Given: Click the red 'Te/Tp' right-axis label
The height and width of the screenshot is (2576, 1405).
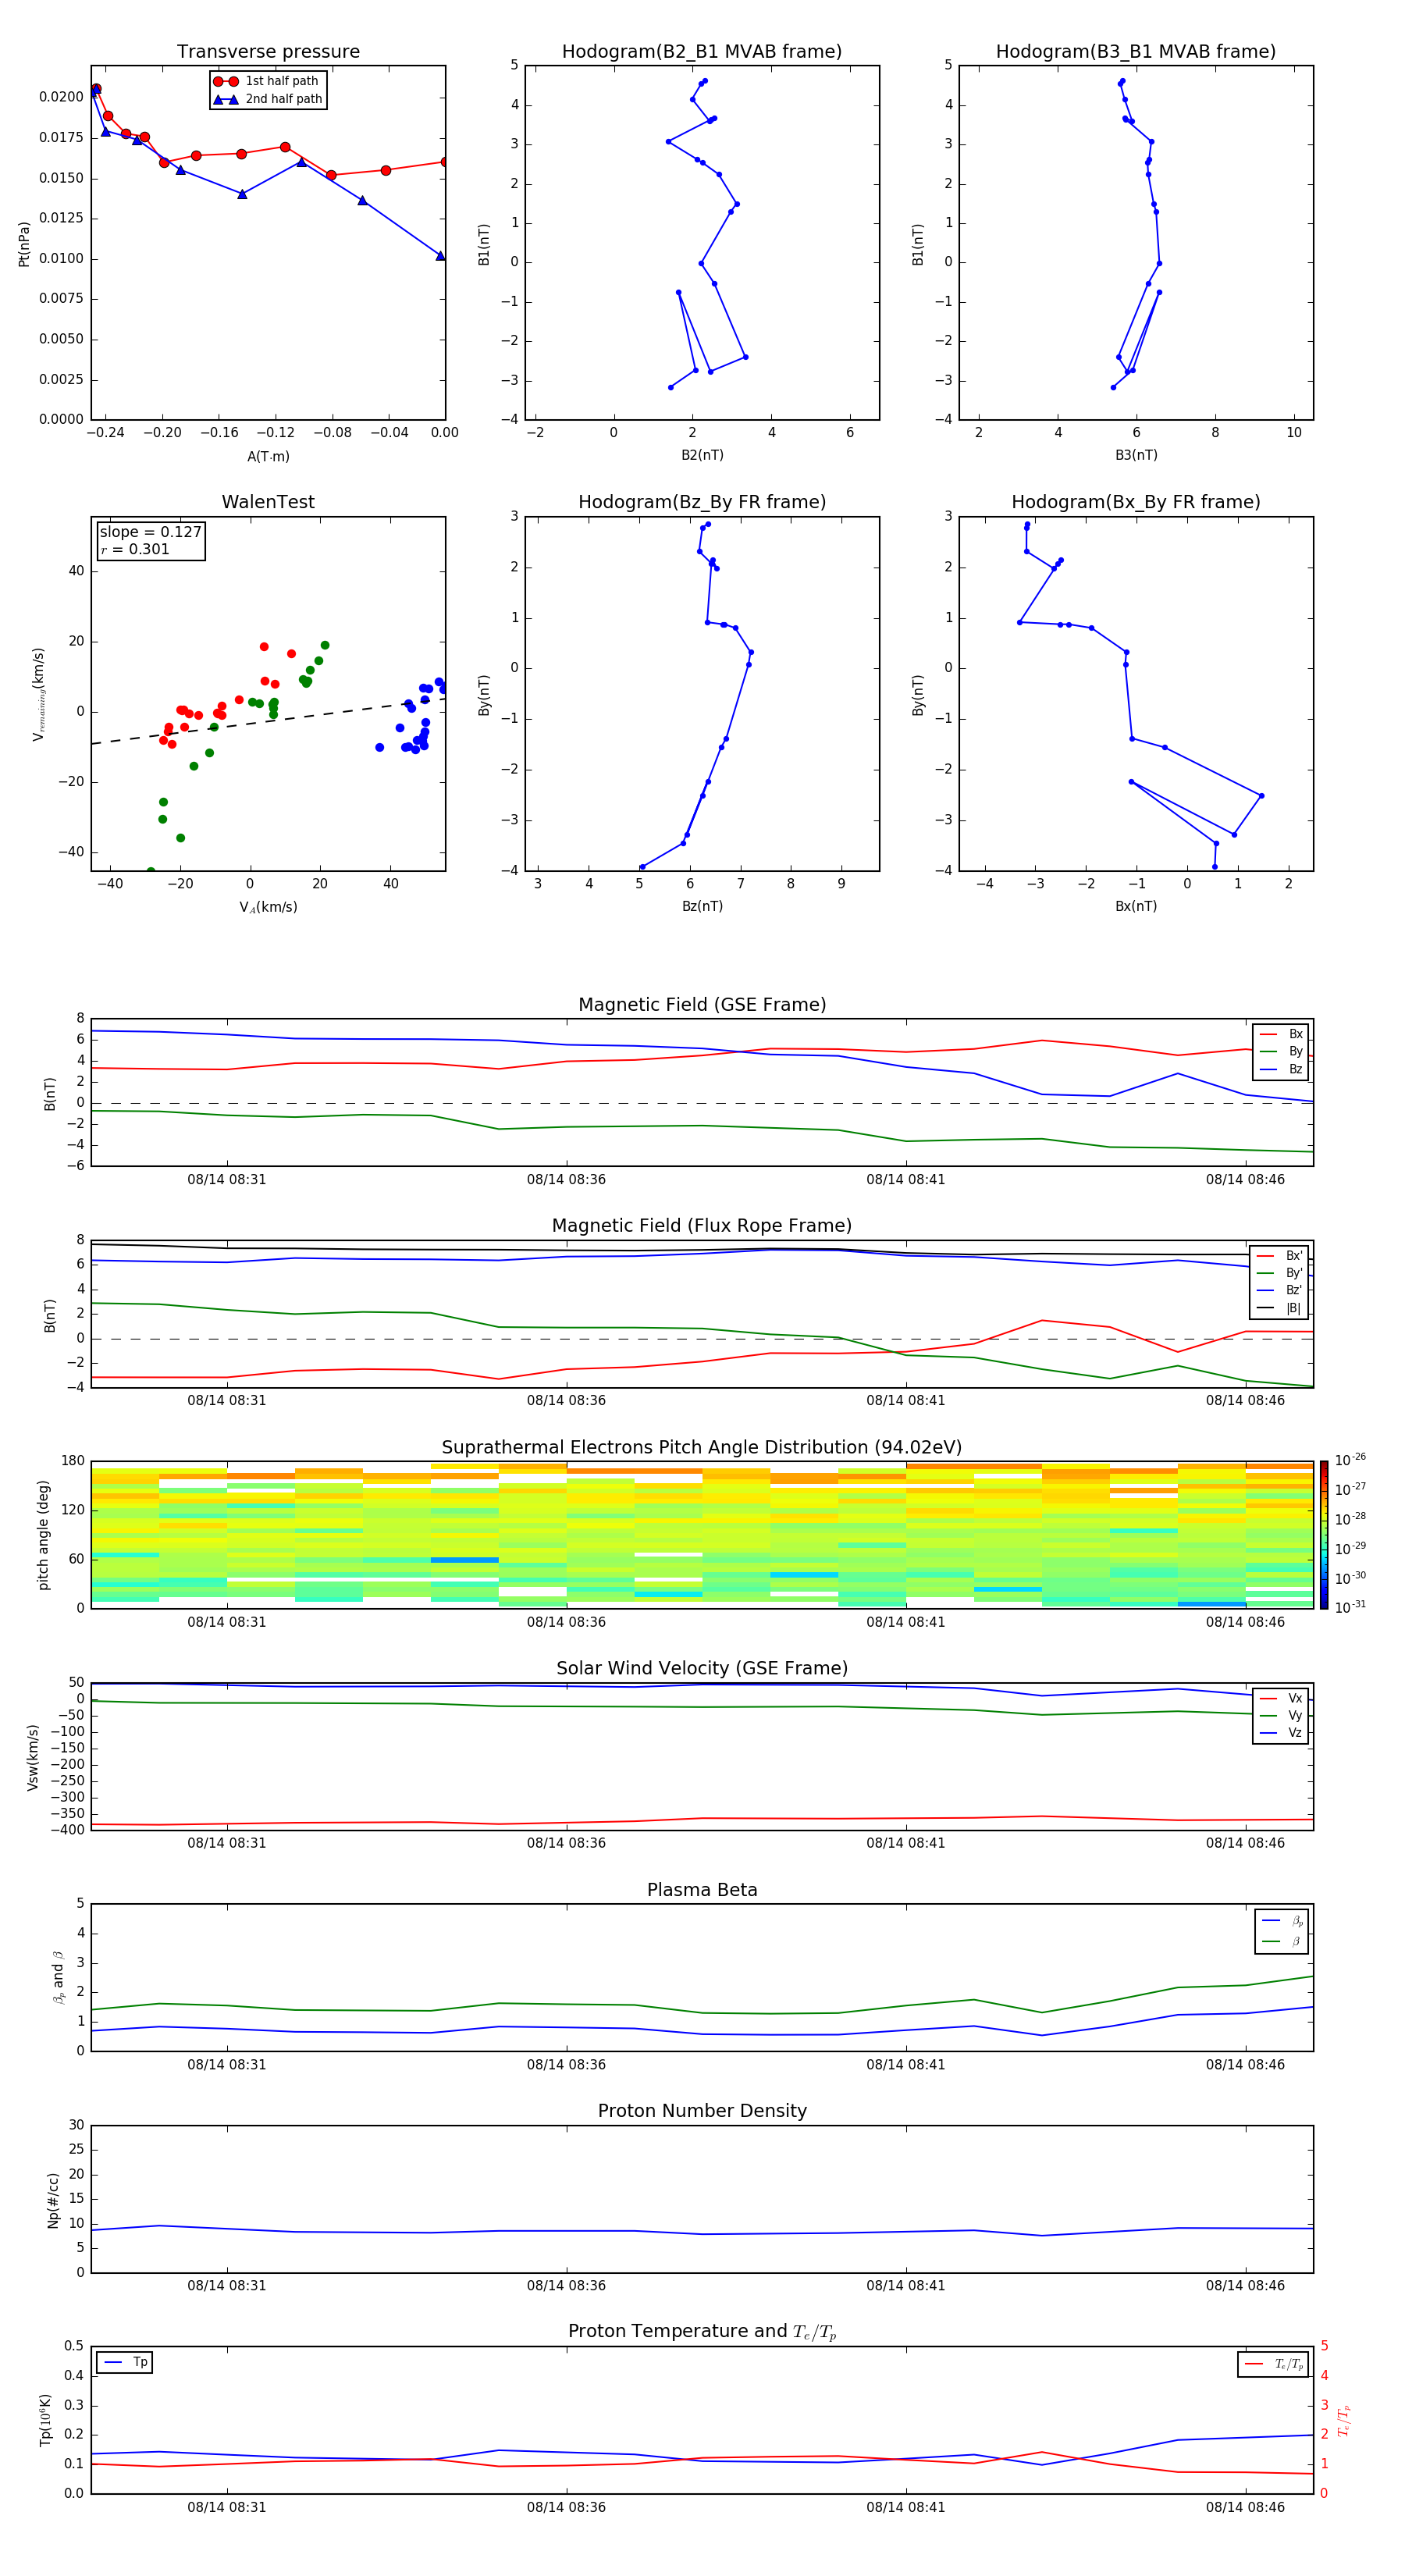Looking at the screenshot, I should (x=1344, y=2420).
